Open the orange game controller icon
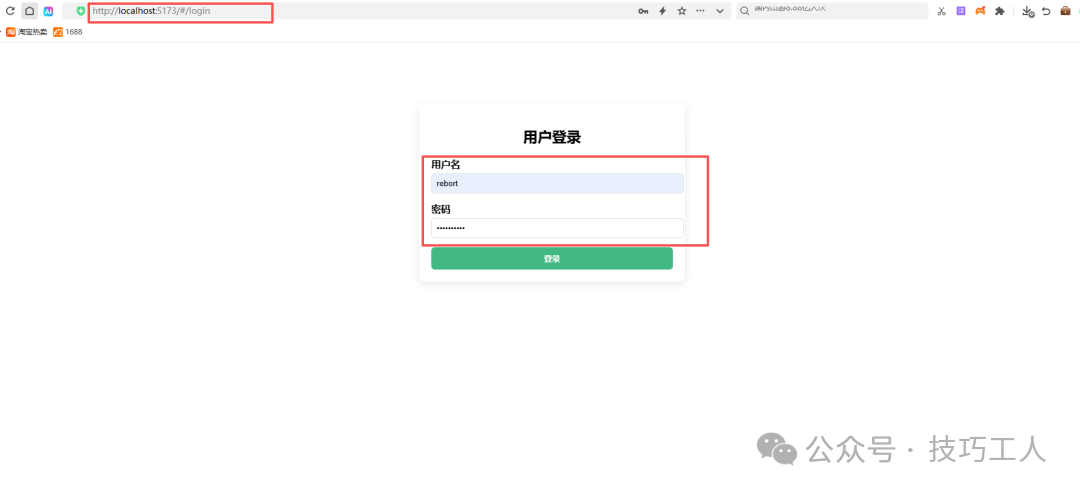This screenshot has height=492, width=1080. pyautogui.click(x=980, y=11)
